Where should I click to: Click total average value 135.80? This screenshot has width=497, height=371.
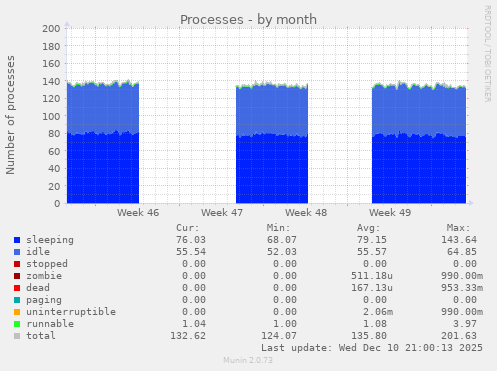click(x=369, y=336)
